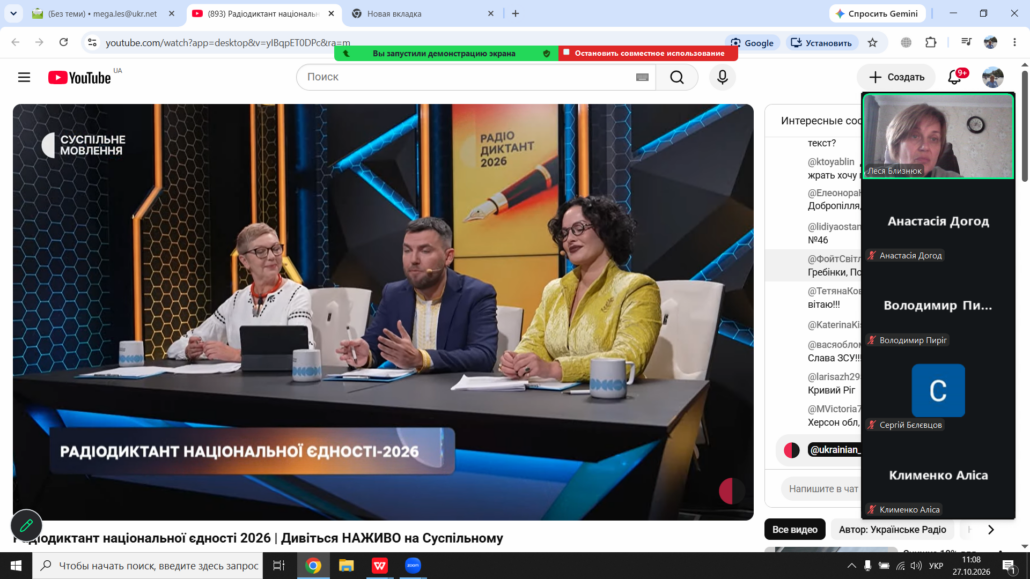
Task: Expand chips with the right chevron arrow
Action: 991,530
